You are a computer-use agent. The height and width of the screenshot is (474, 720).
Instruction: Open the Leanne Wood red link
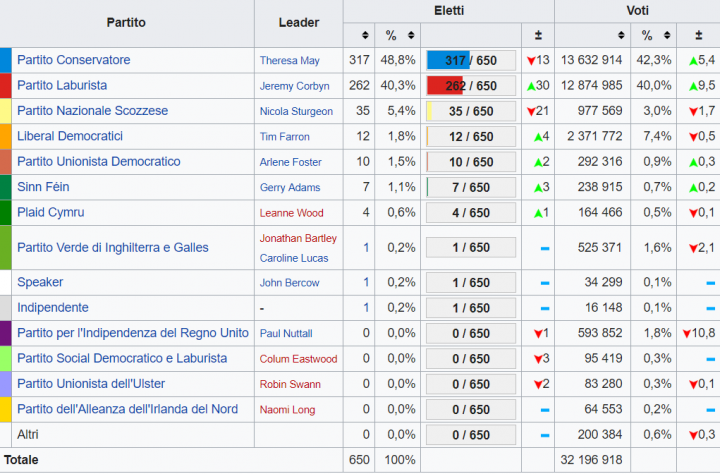point(292,213)
